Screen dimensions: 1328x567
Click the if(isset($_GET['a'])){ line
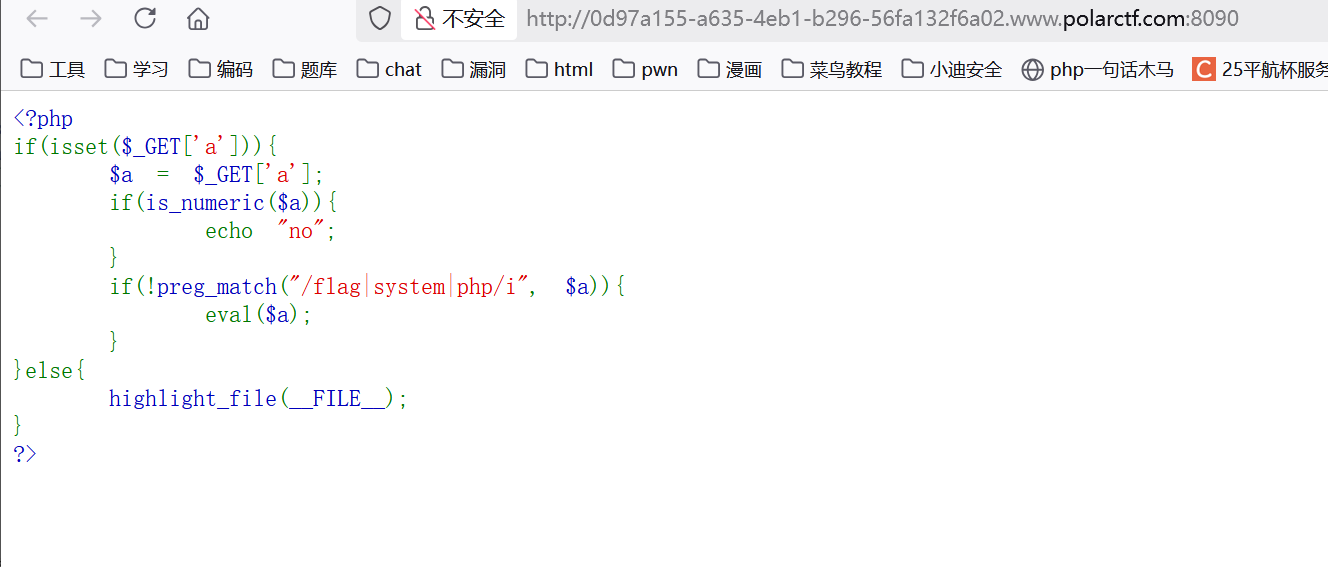(146, 147)
